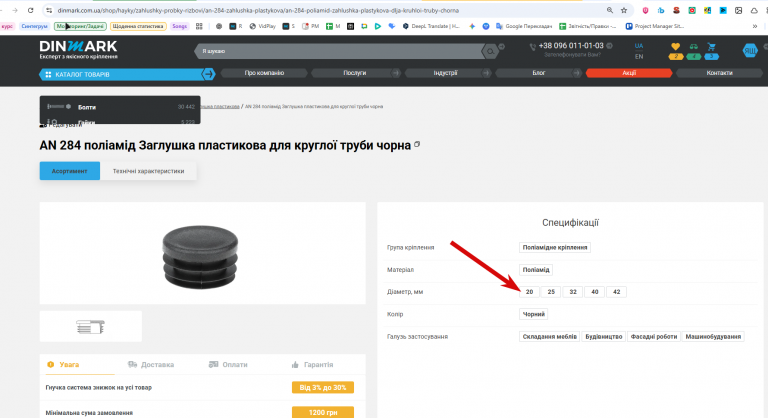
Task: Click the copy icon beside product title
Action: pos(417,145)
